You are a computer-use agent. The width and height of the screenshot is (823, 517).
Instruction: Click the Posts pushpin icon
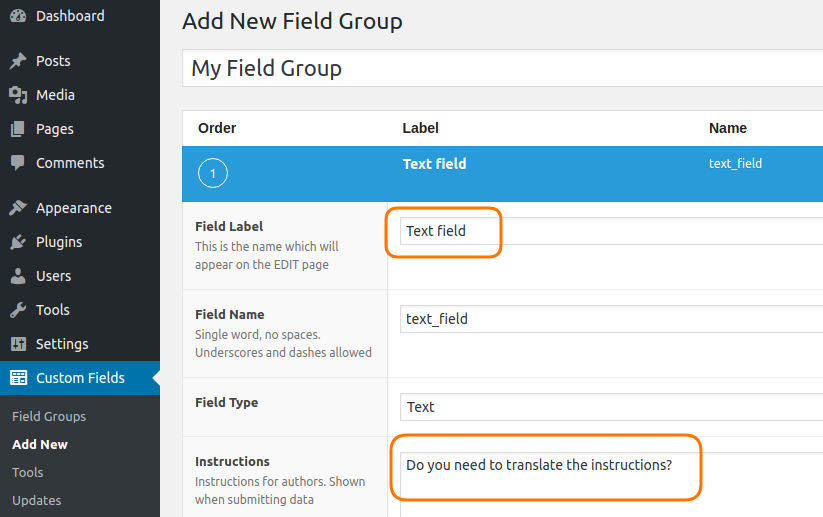pyautogui.click(x=18, y=61)
